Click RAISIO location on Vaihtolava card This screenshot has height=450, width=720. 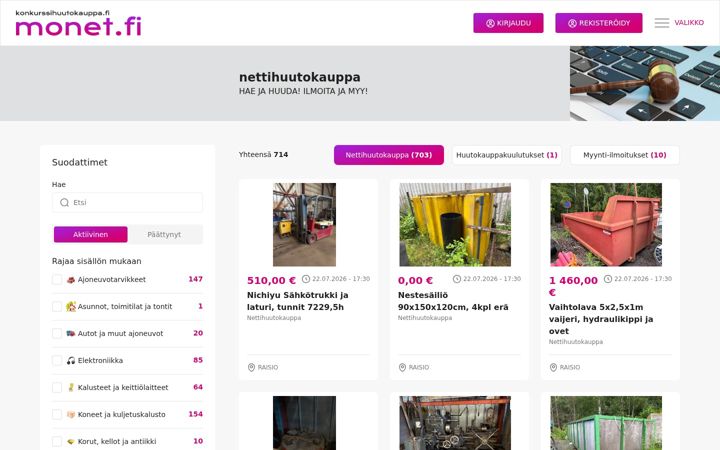pyautogui.click(x=570, y=367)
